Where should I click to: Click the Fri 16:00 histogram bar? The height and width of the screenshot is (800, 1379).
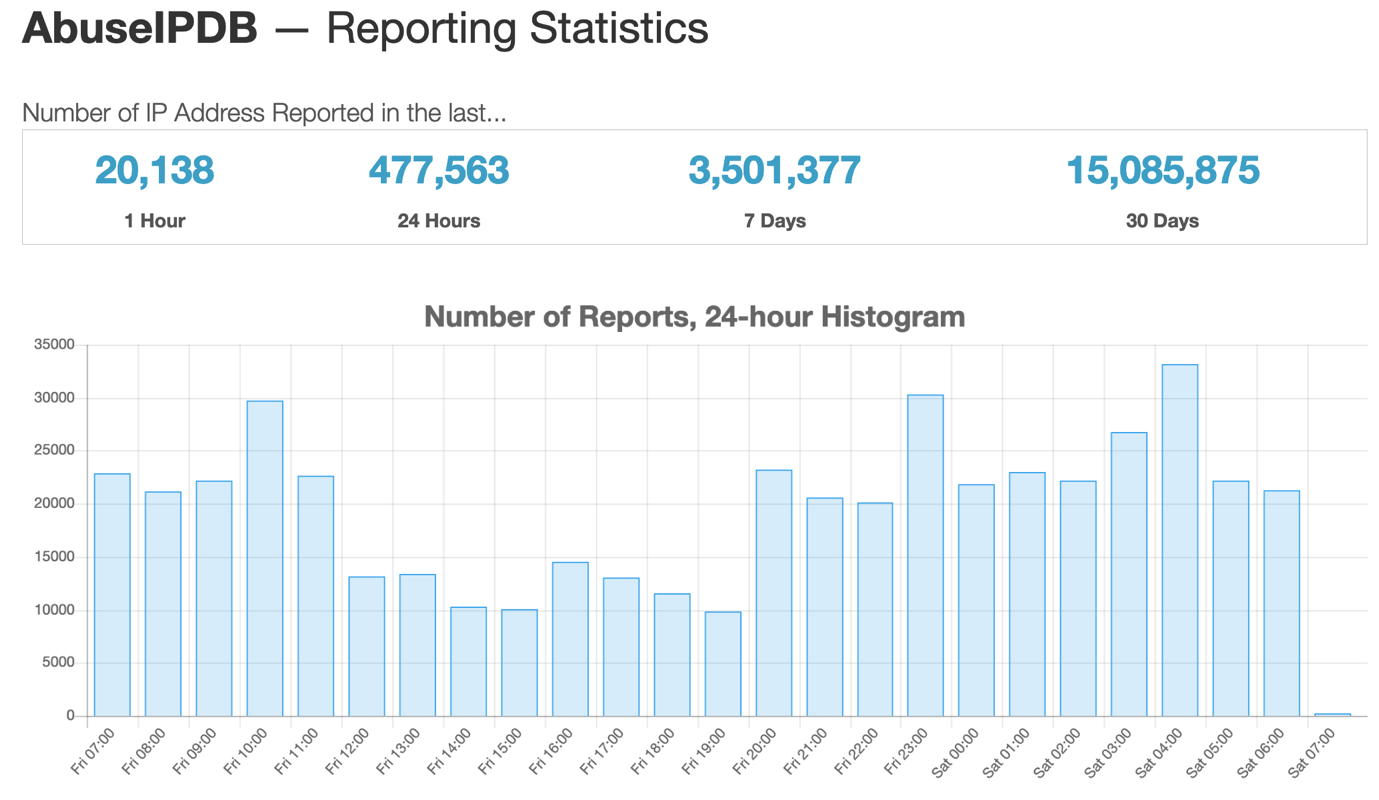click(x=570, y=639)
